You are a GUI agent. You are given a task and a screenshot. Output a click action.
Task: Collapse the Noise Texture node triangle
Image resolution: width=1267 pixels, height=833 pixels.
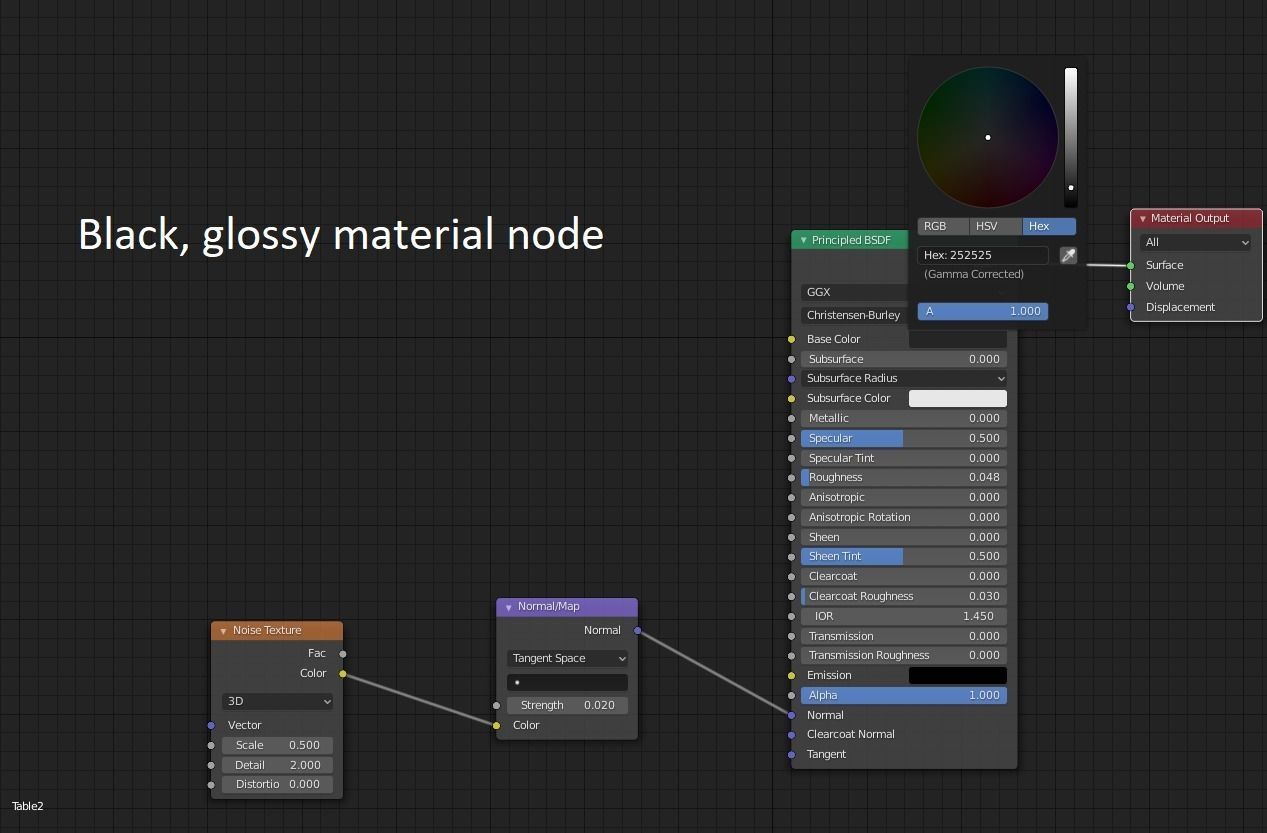click(x=223, y=631)
